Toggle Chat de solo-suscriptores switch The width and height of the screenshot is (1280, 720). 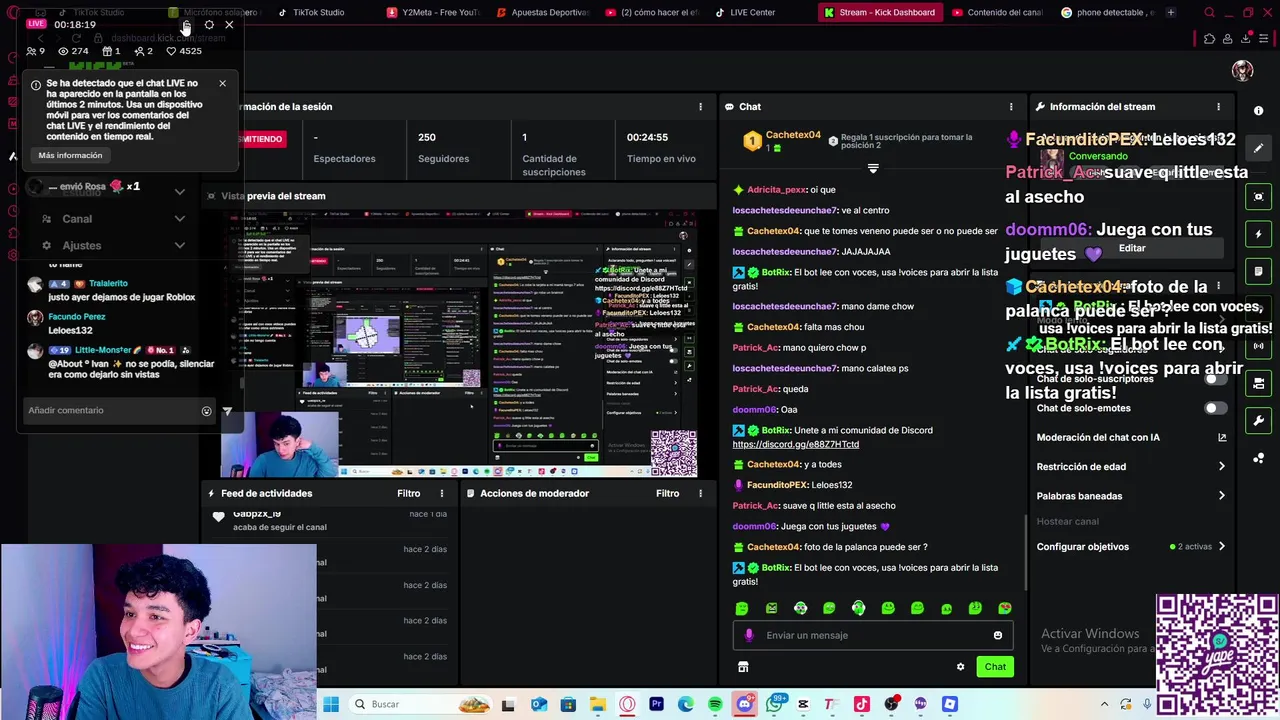pyautogui.click(x=1215, y=379)
